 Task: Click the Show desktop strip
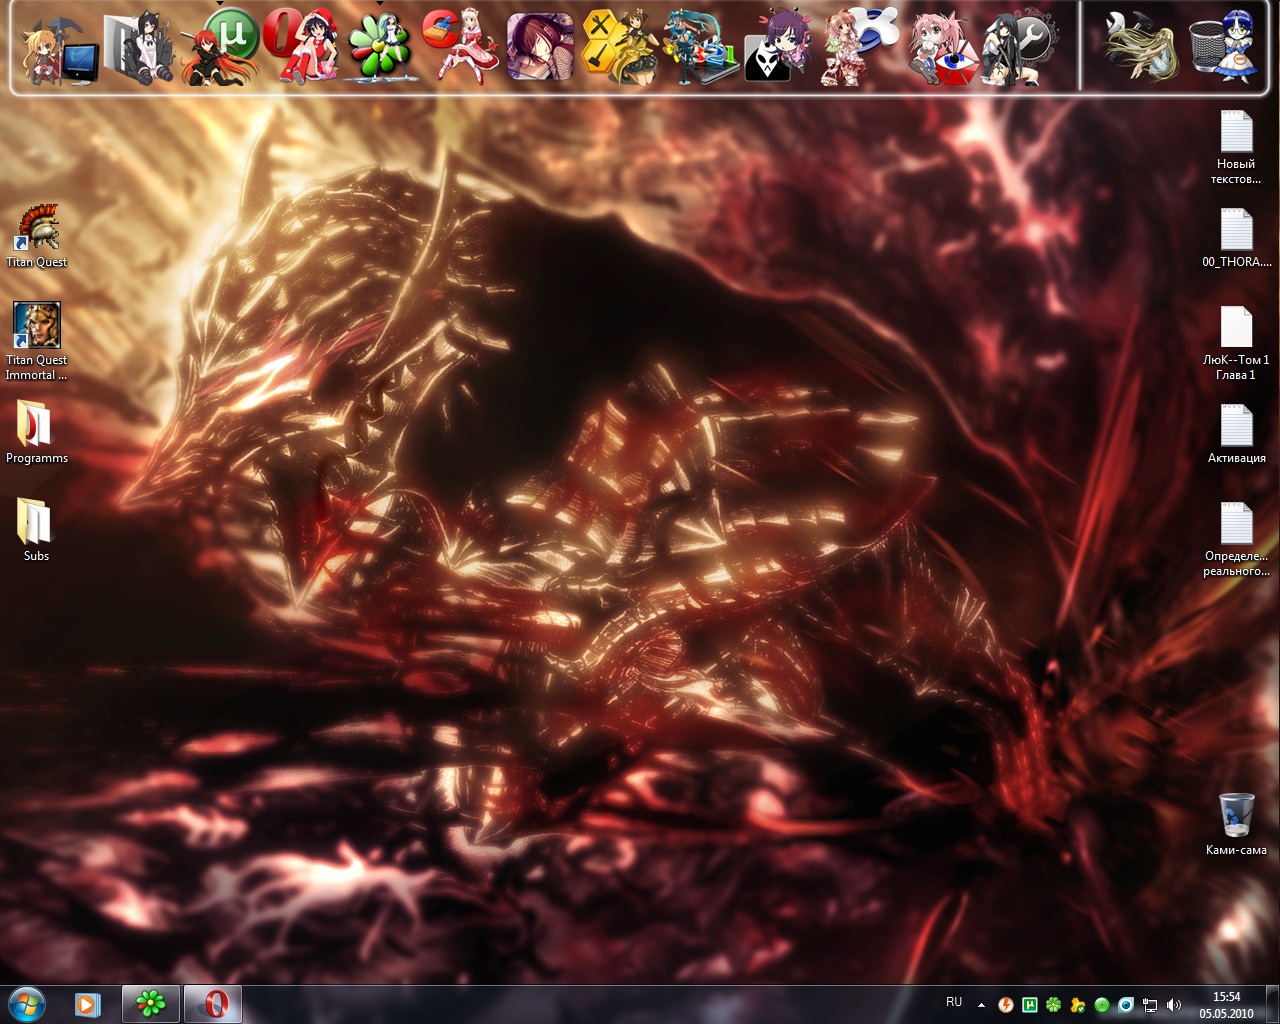tap(1272, 1004)
